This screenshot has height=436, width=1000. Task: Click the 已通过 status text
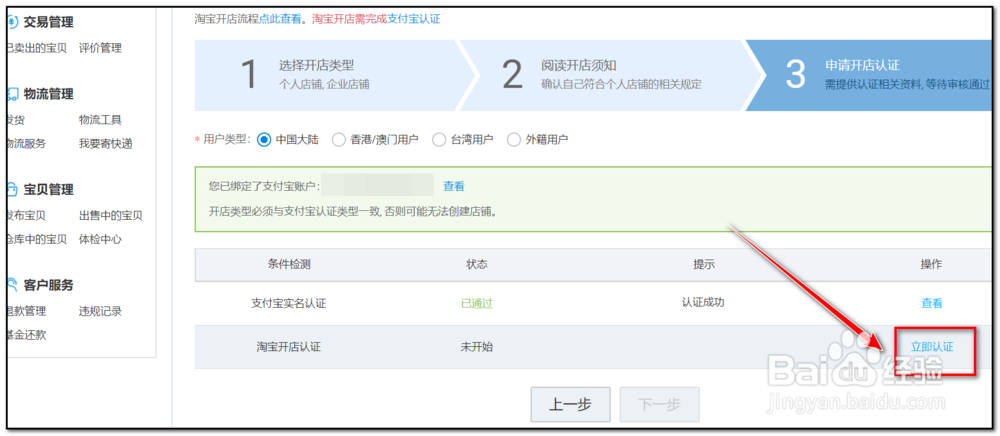(476, 303)
